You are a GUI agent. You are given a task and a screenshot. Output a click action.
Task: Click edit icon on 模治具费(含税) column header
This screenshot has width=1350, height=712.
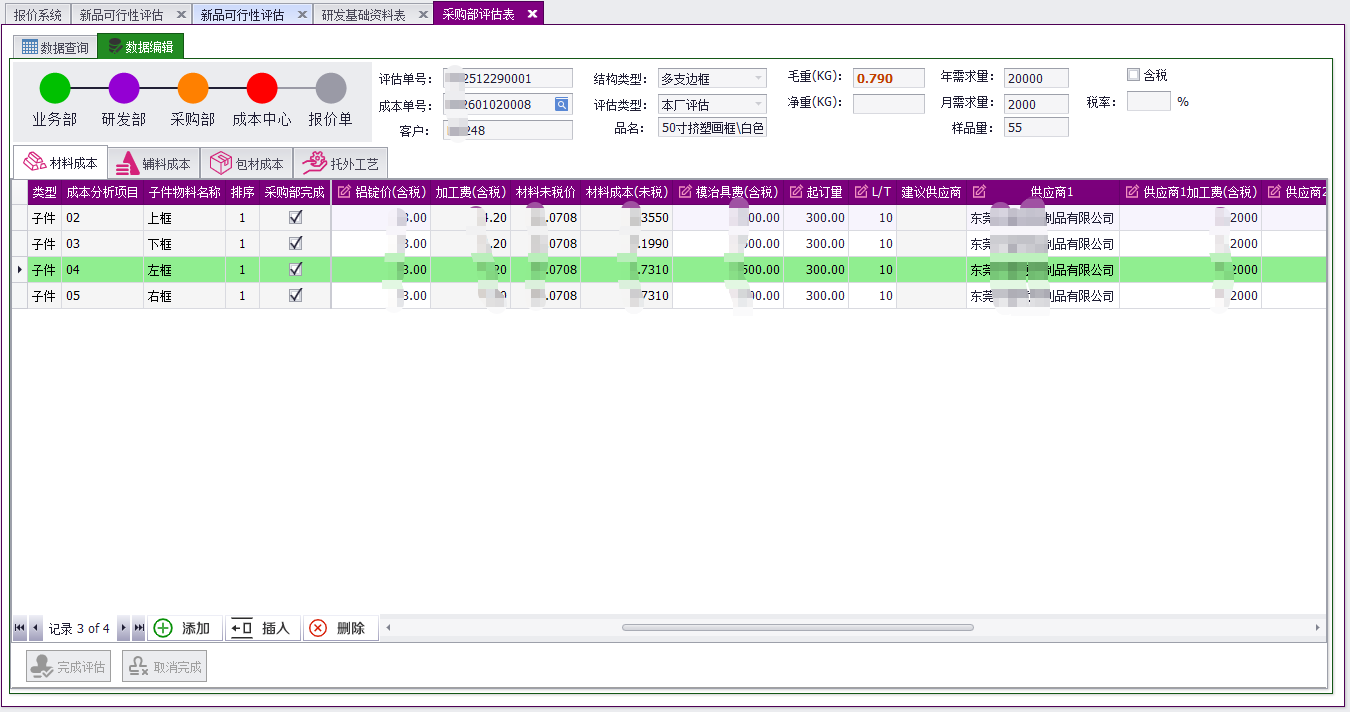tap(686, 192)
